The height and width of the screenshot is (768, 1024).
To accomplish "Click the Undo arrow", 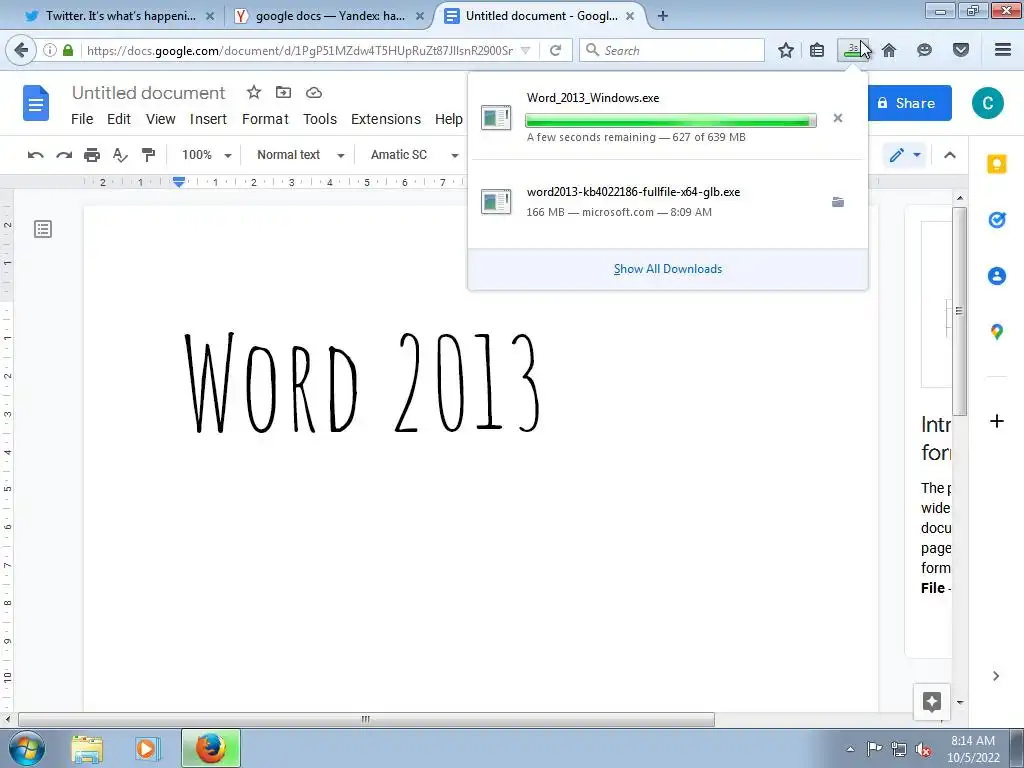I will [x=35, y=155].
